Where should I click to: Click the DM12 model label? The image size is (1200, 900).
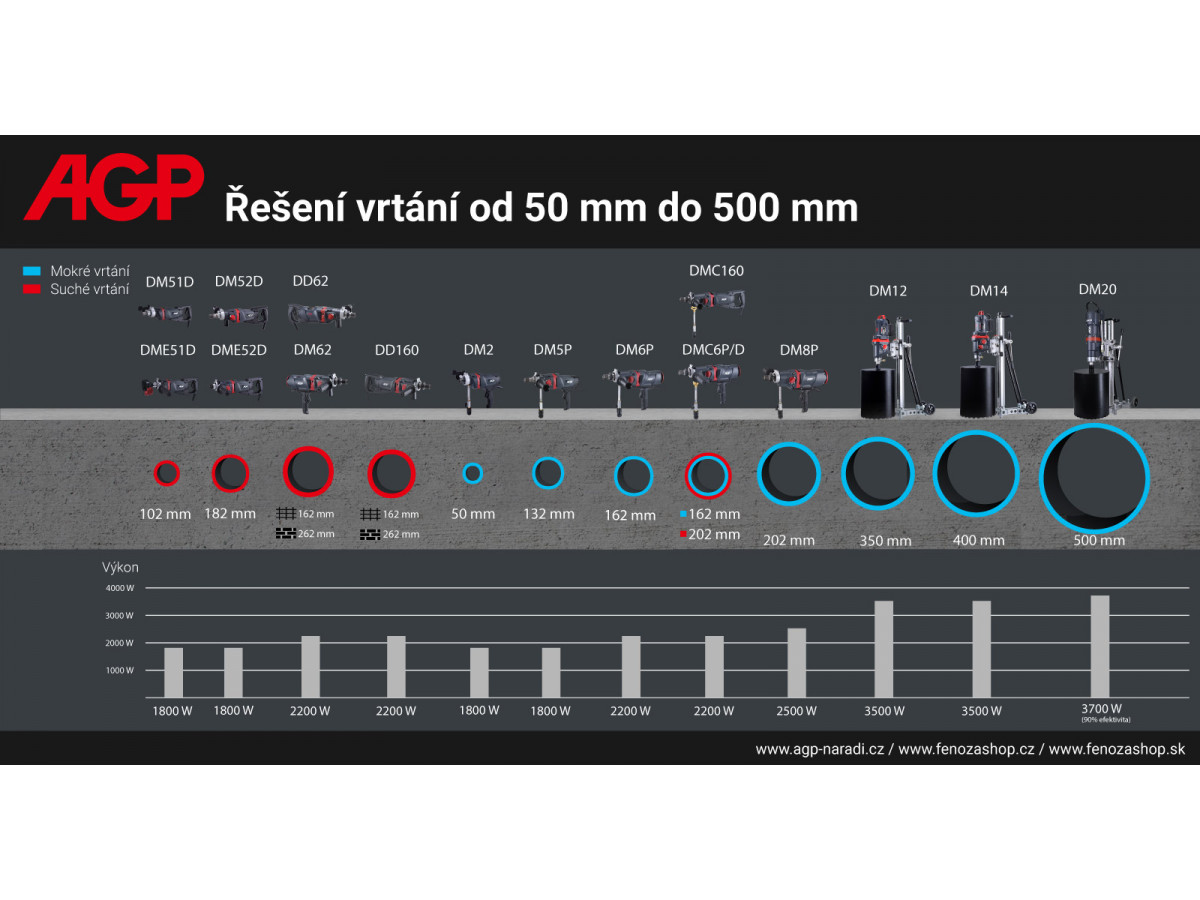pyautogui.click(x=887, y=291)
